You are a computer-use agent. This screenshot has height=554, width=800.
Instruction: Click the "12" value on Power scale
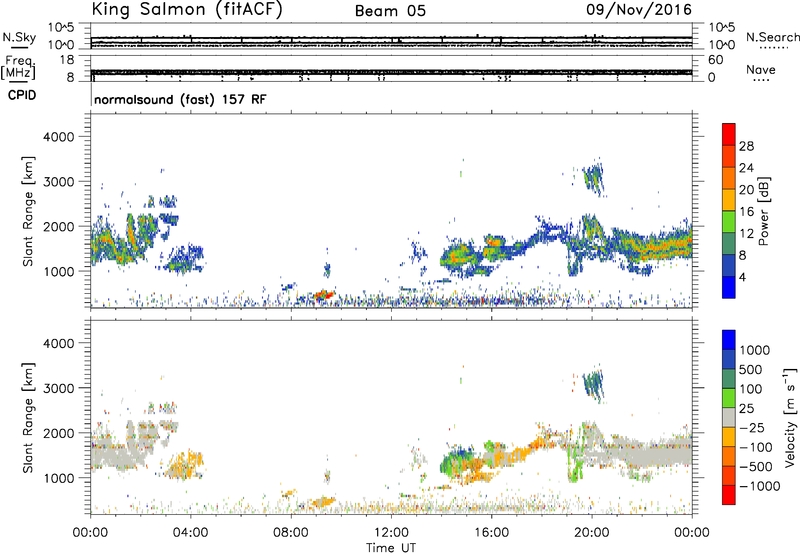point(746,234)
